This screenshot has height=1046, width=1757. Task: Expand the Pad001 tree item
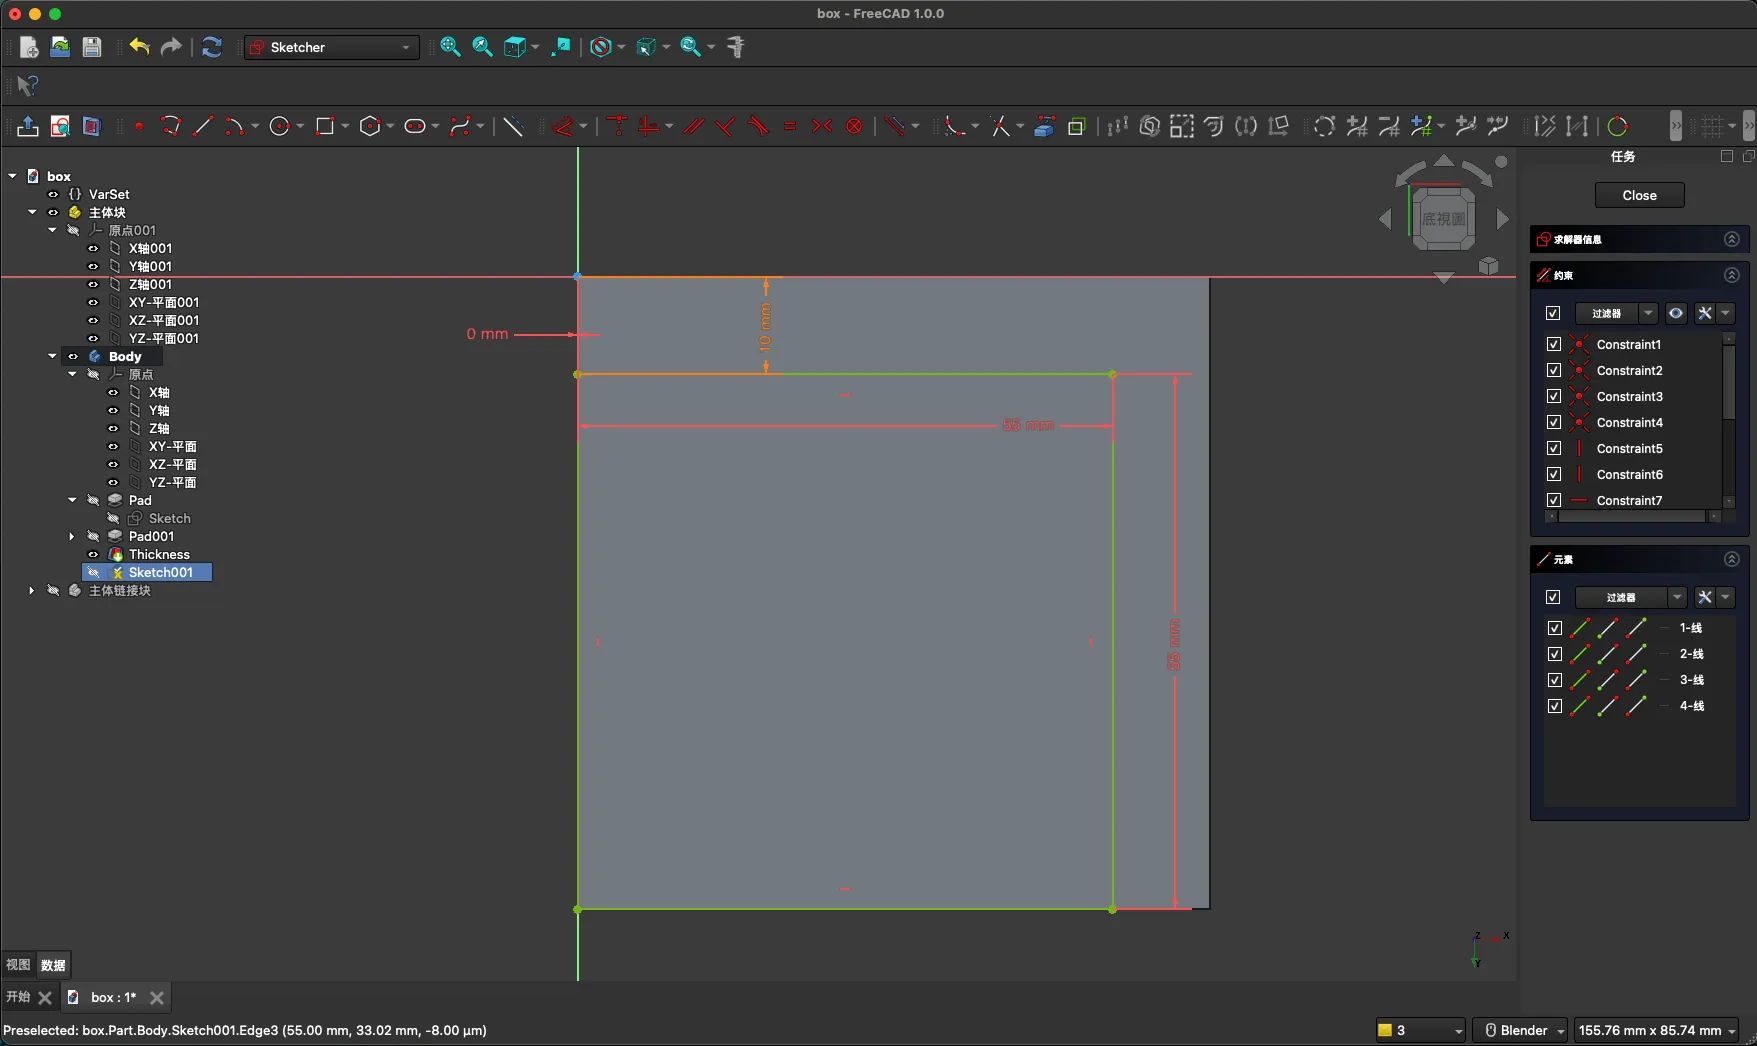72,536
